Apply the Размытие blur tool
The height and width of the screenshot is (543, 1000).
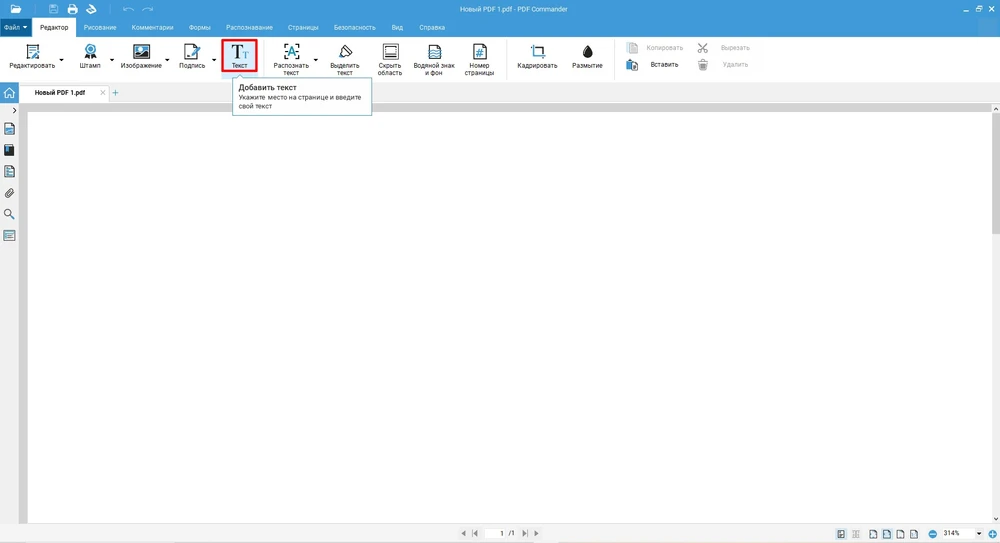tap(587, 56)
